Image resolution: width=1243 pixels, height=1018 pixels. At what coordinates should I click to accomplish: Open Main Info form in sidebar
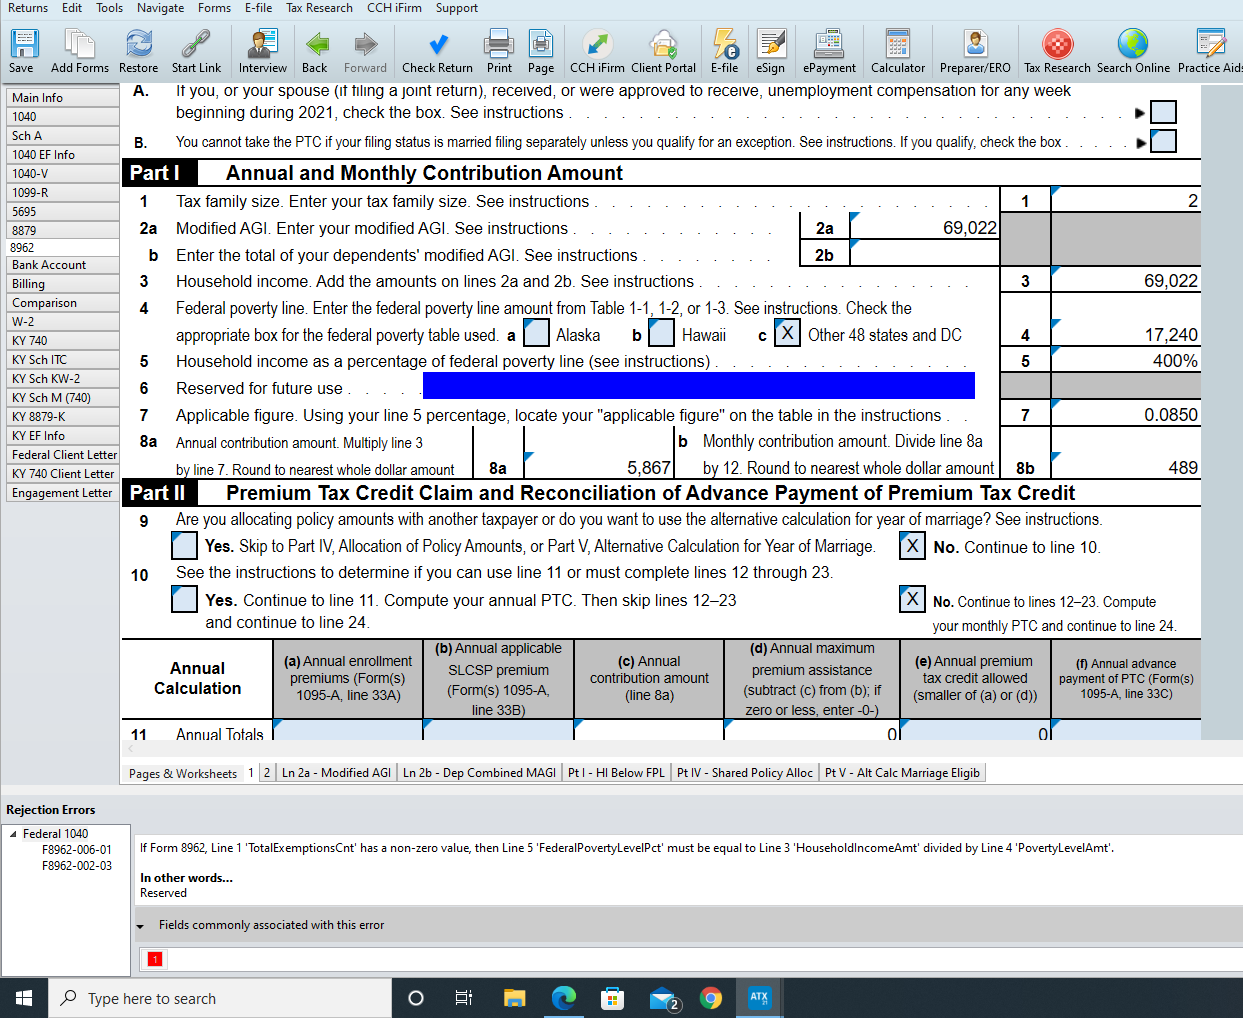62,98
